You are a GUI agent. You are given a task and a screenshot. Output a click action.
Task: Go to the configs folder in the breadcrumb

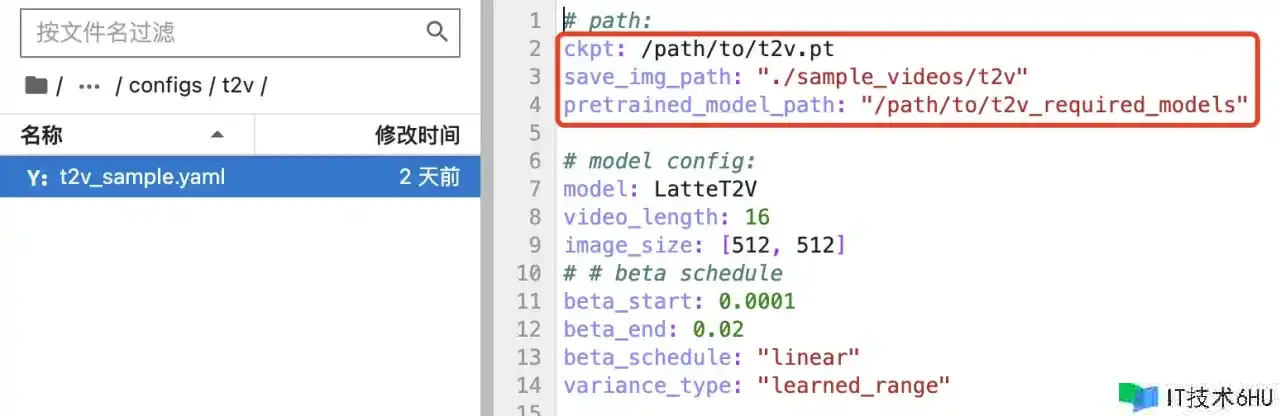(x=165, y=86)
